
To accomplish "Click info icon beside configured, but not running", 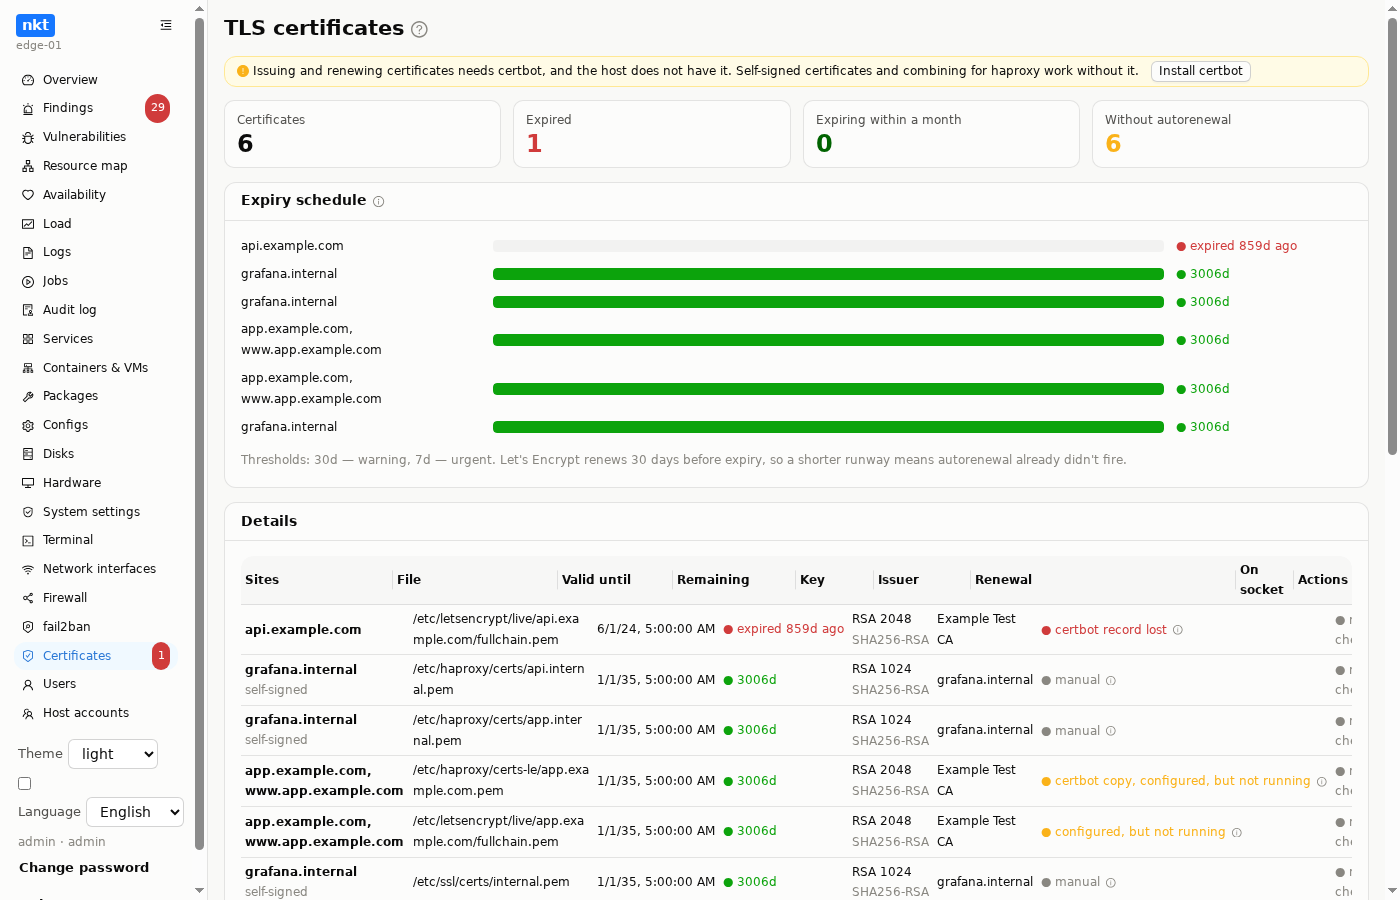I will coord(1237,832).
